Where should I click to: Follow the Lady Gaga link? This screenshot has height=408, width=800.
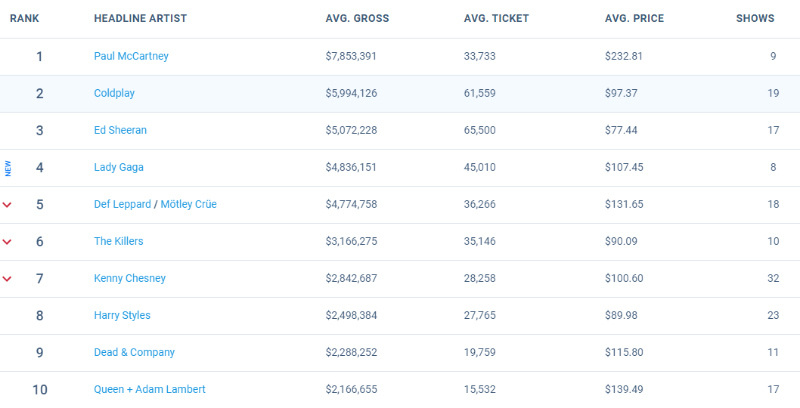tap(118, 167)
